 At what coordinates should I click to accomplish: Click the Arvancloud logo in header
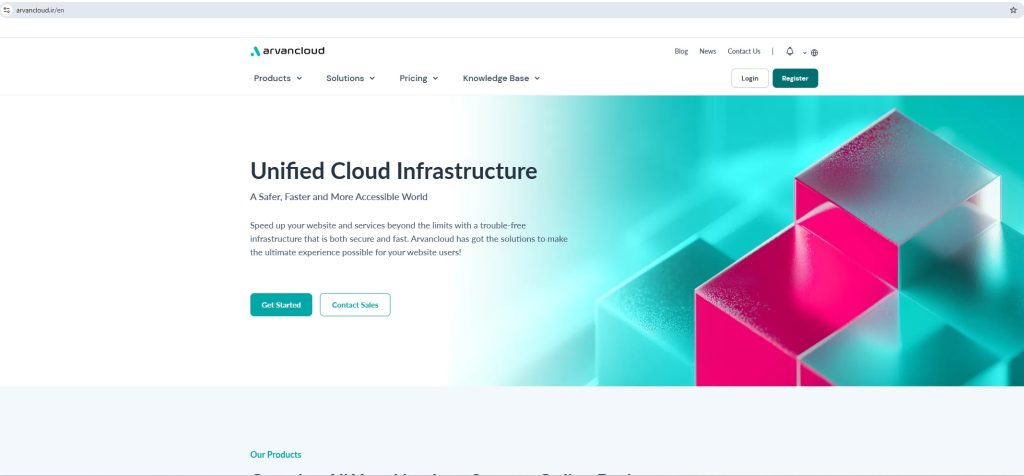(287, 51)
